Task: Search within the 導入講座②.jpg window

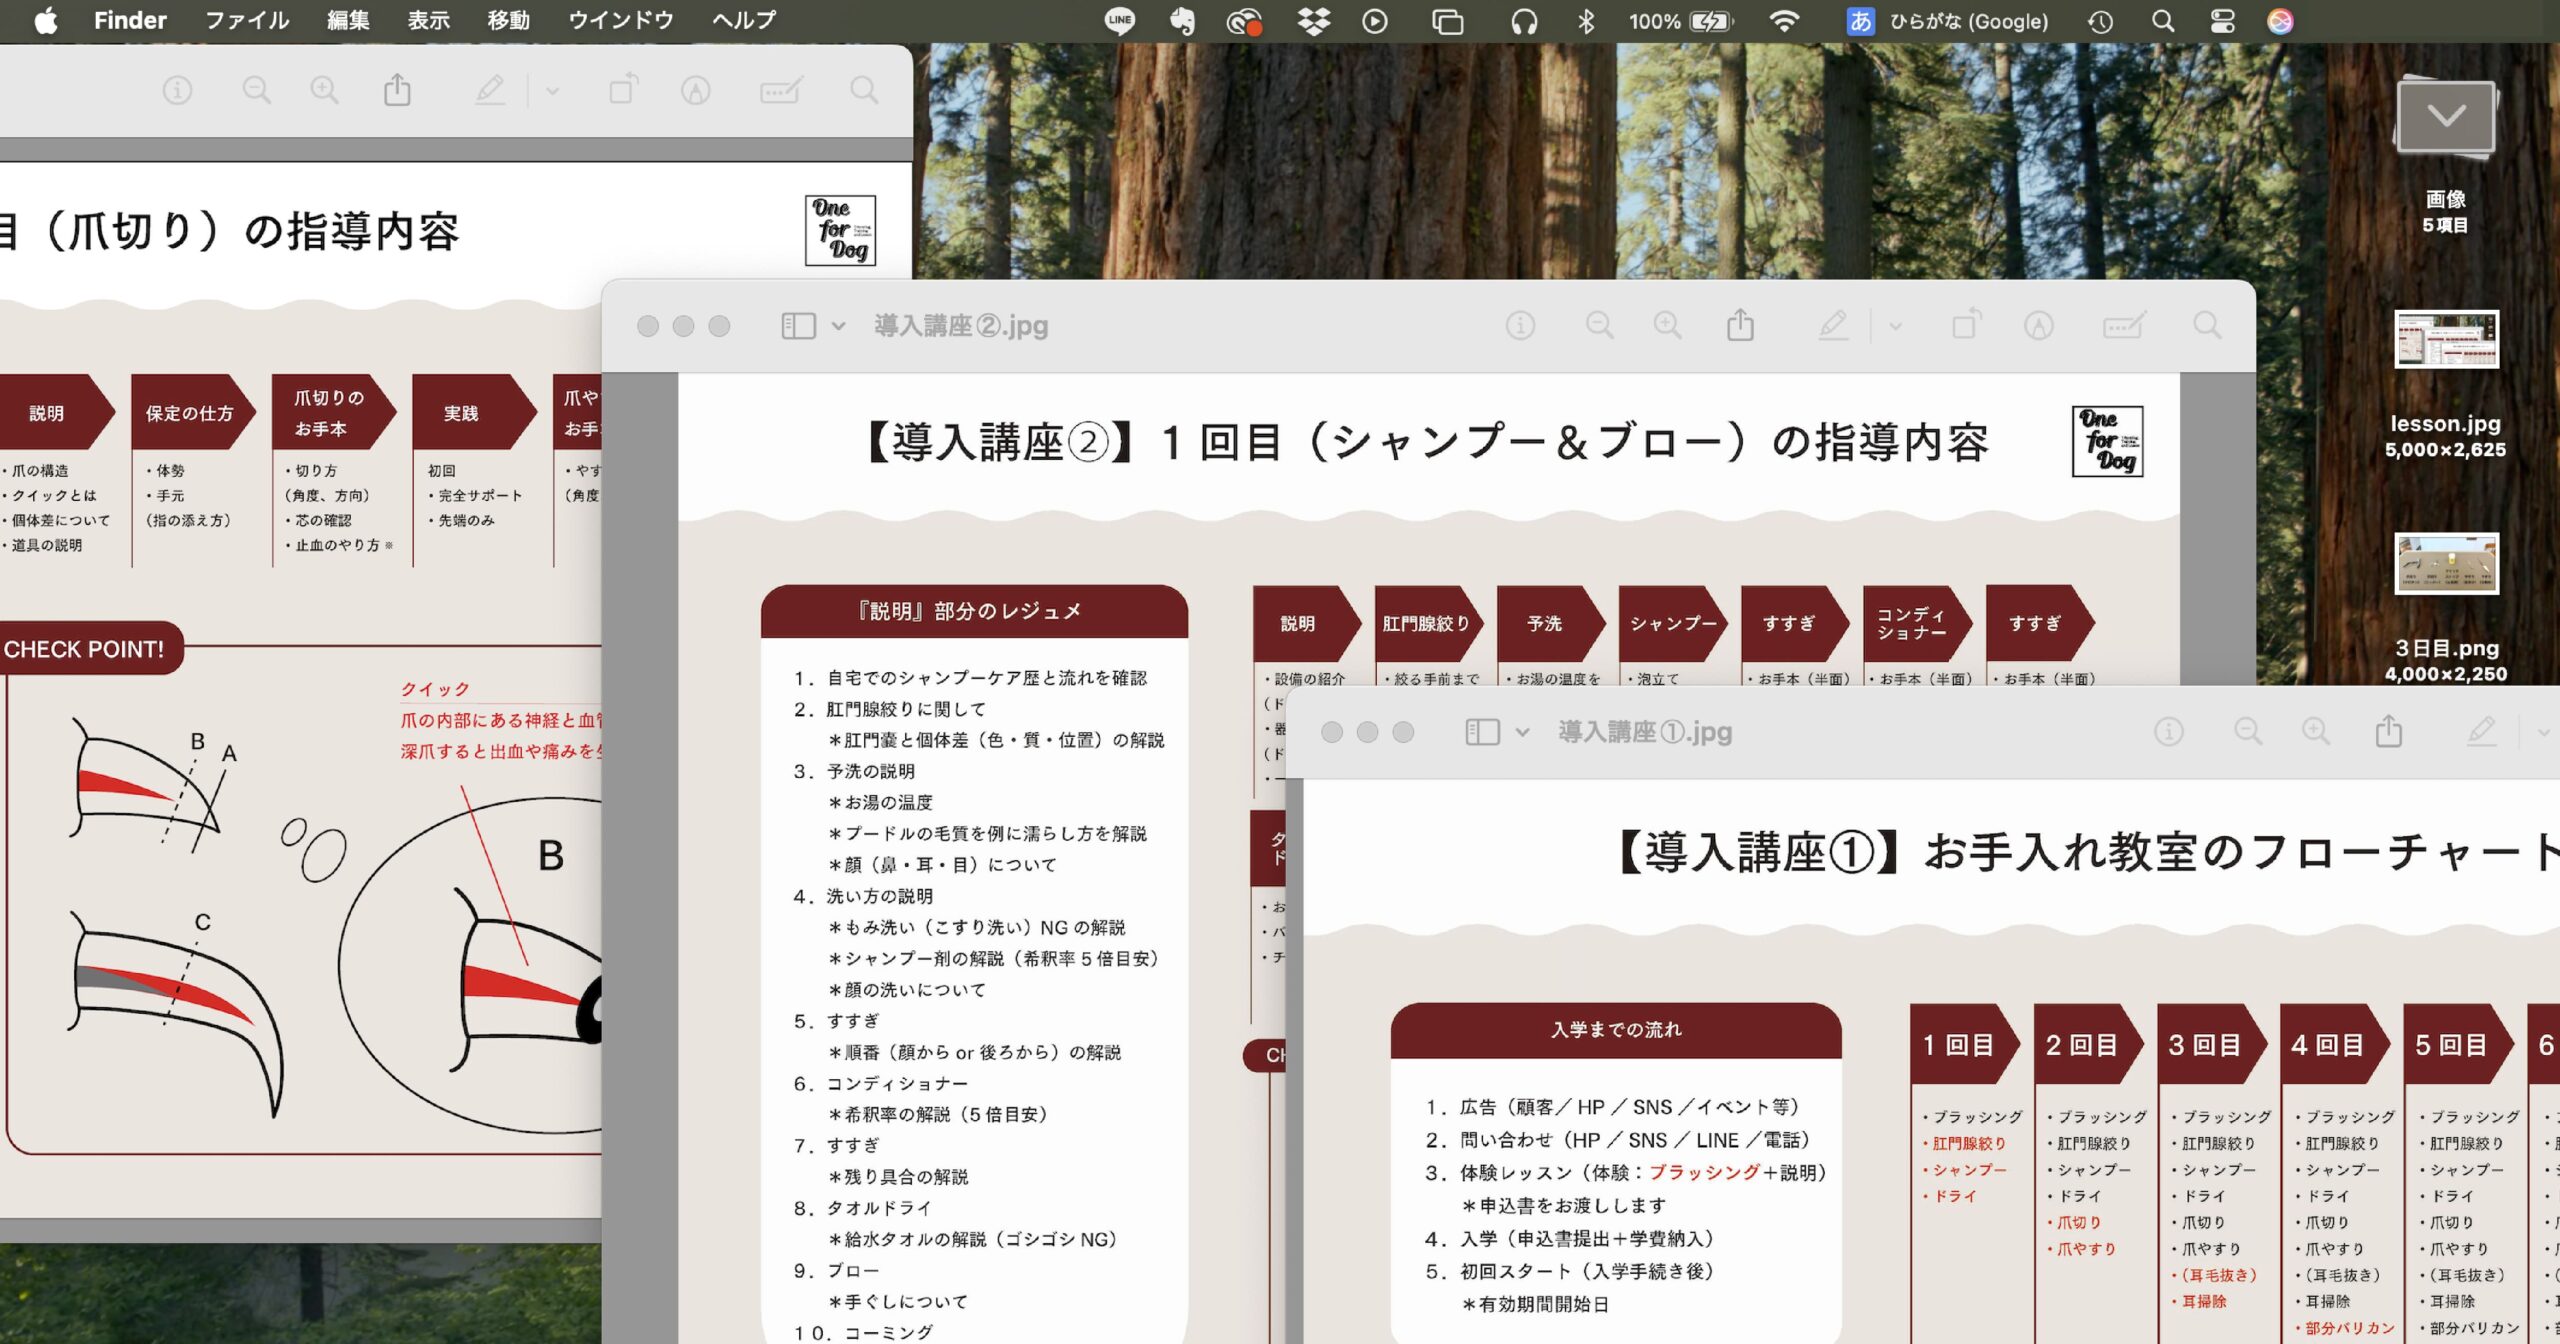Action: (2207, 325)
